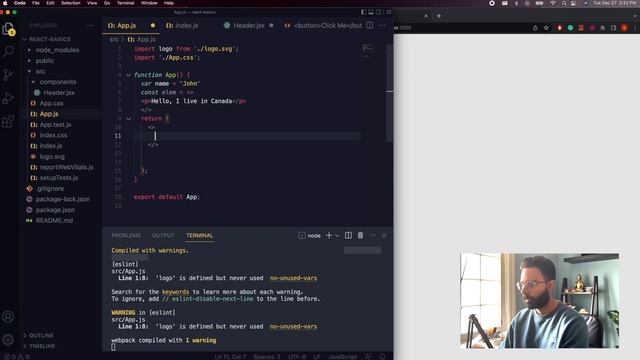Switch to the PROBLEMS tab
This screenshot has width=640, height=360.
tap(126, 236)
